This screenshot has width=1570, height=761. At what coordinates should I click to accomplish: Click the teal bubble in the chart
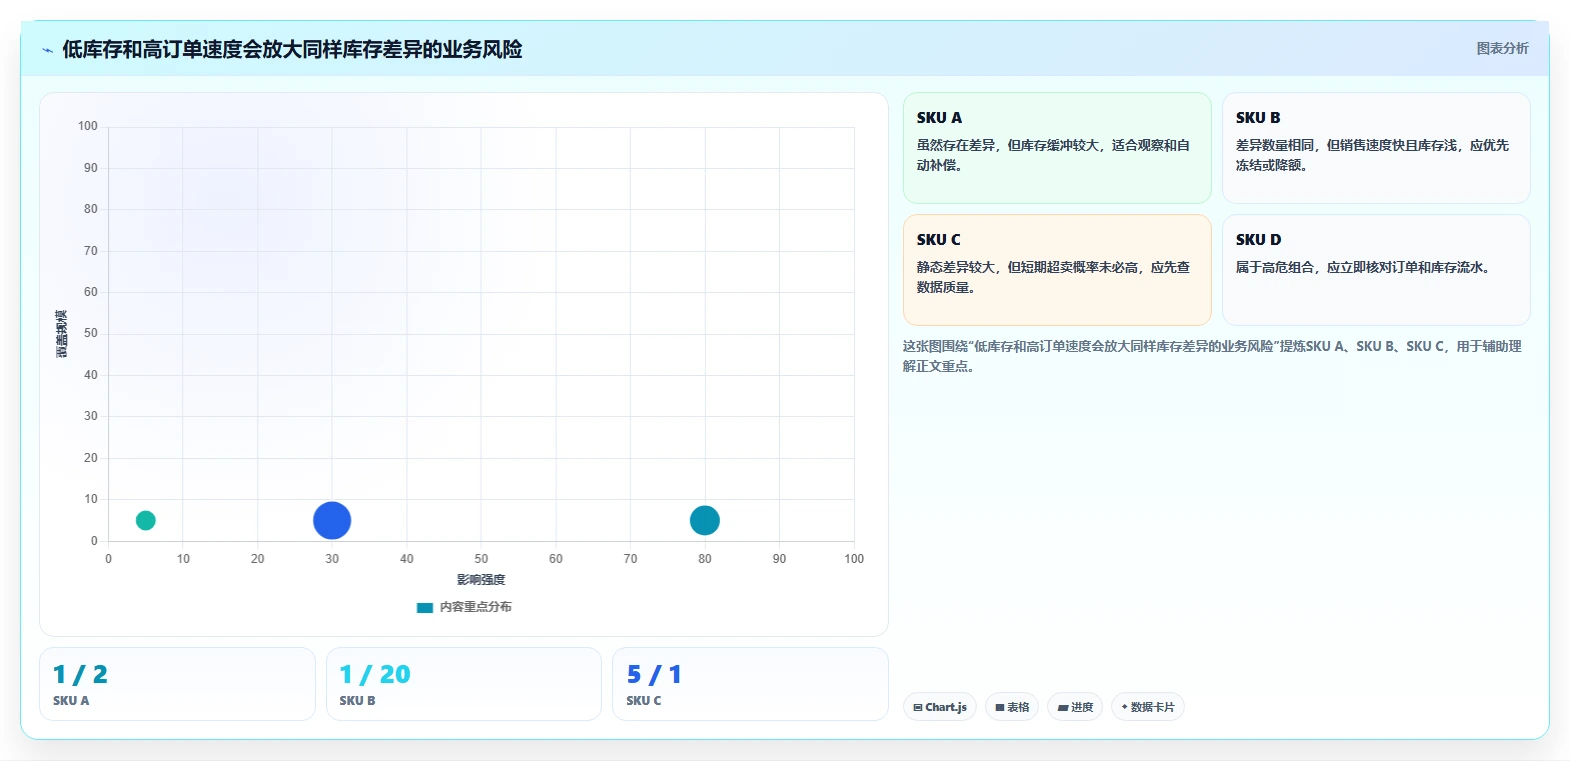705,520
